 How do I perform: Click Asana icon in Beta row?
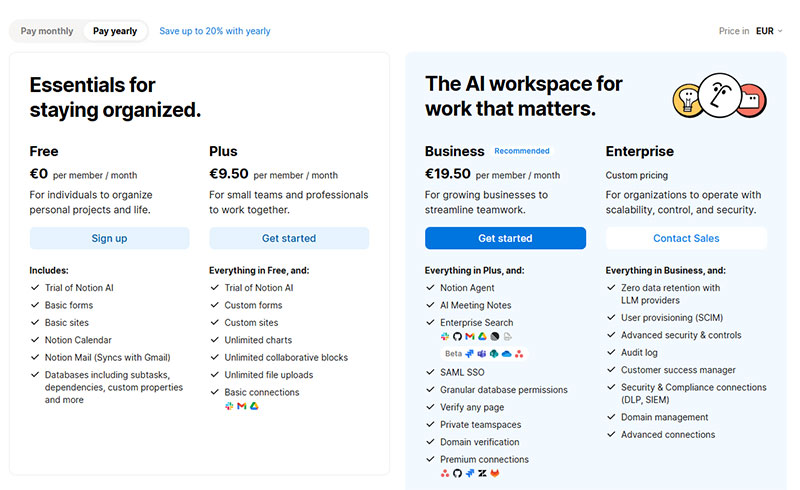pos(519,354)
